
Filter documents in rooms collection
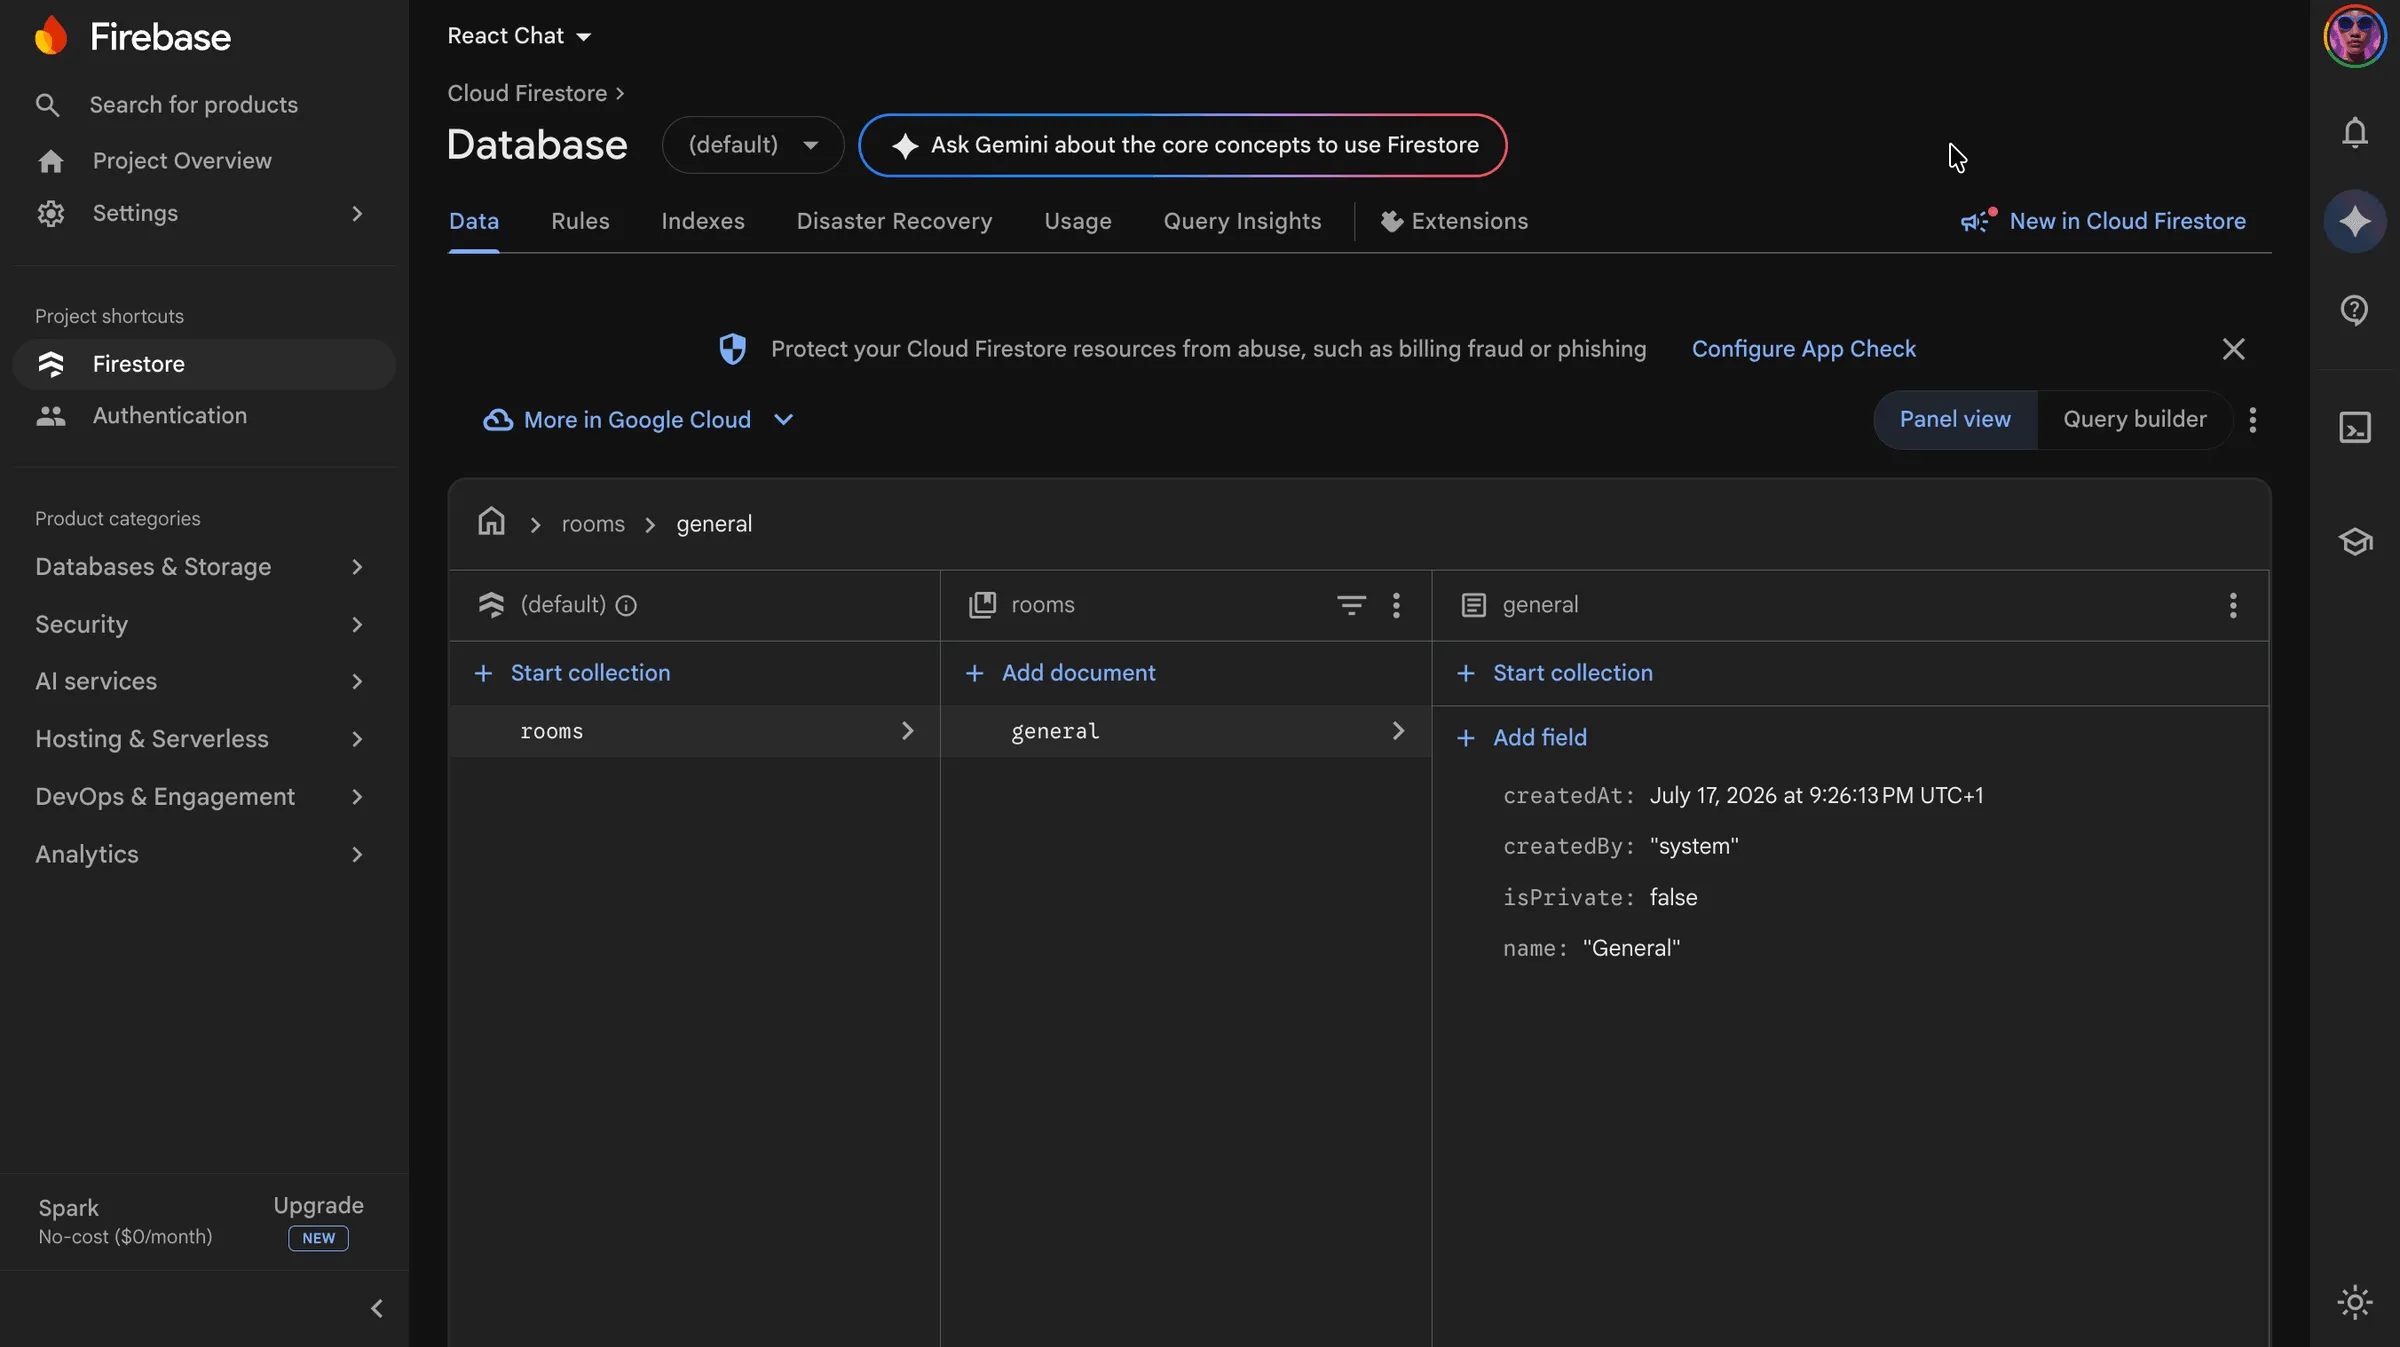pos(1351,605)
